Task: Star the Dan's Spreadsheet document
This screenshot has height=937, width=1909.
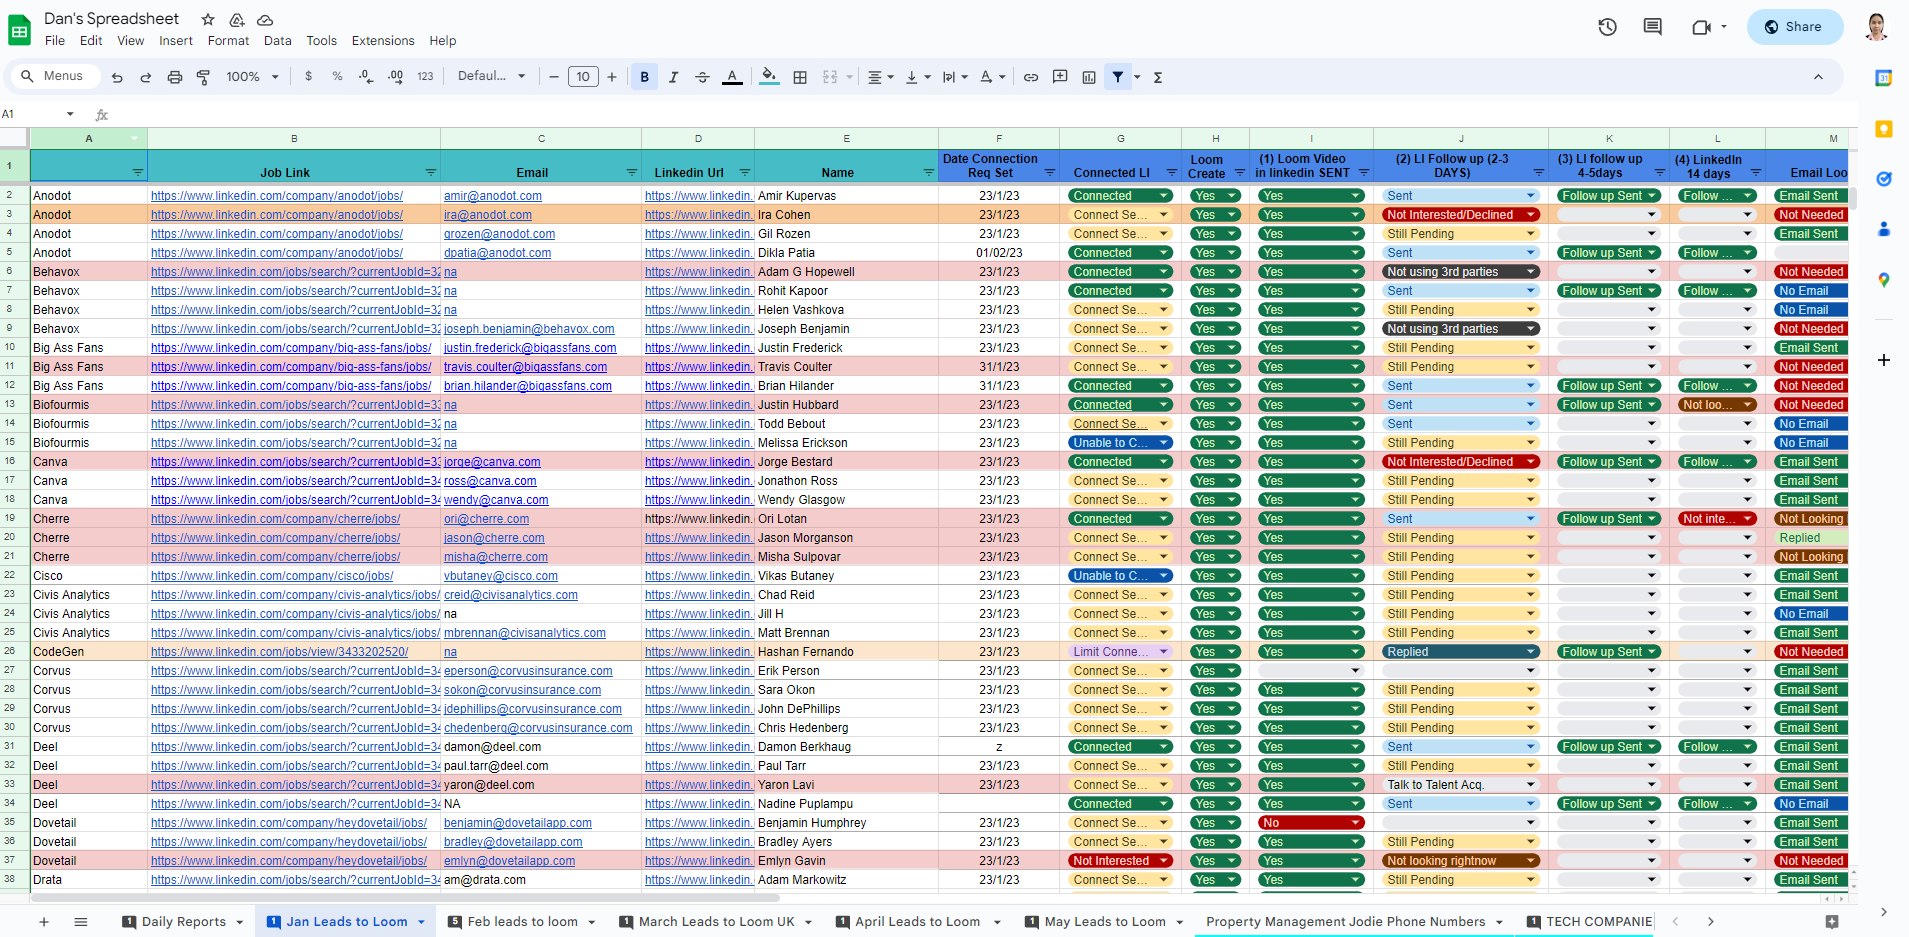Action: [x=208, y=19]
